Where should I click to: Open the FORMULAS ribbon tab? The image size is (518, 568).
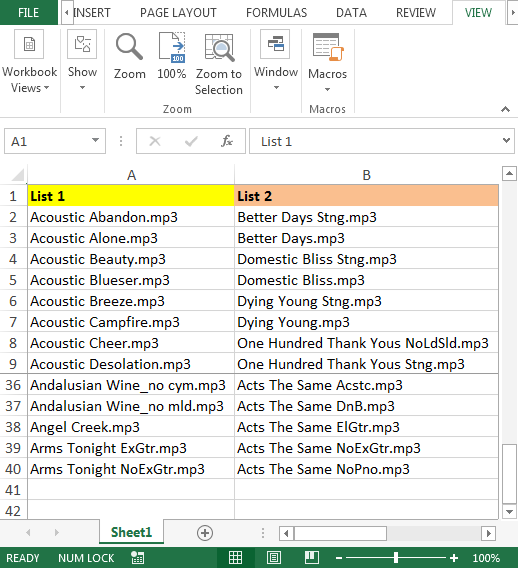[x=276, y=13]
